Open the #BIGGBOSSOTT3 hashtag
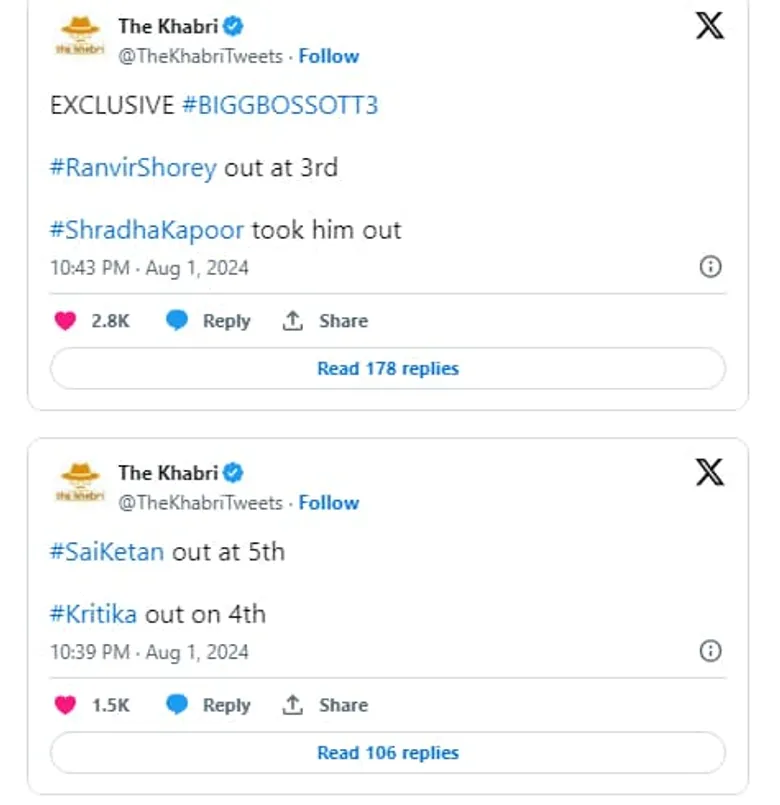The image size is (780, 805). pyautogui.click(x=280, y=105)
